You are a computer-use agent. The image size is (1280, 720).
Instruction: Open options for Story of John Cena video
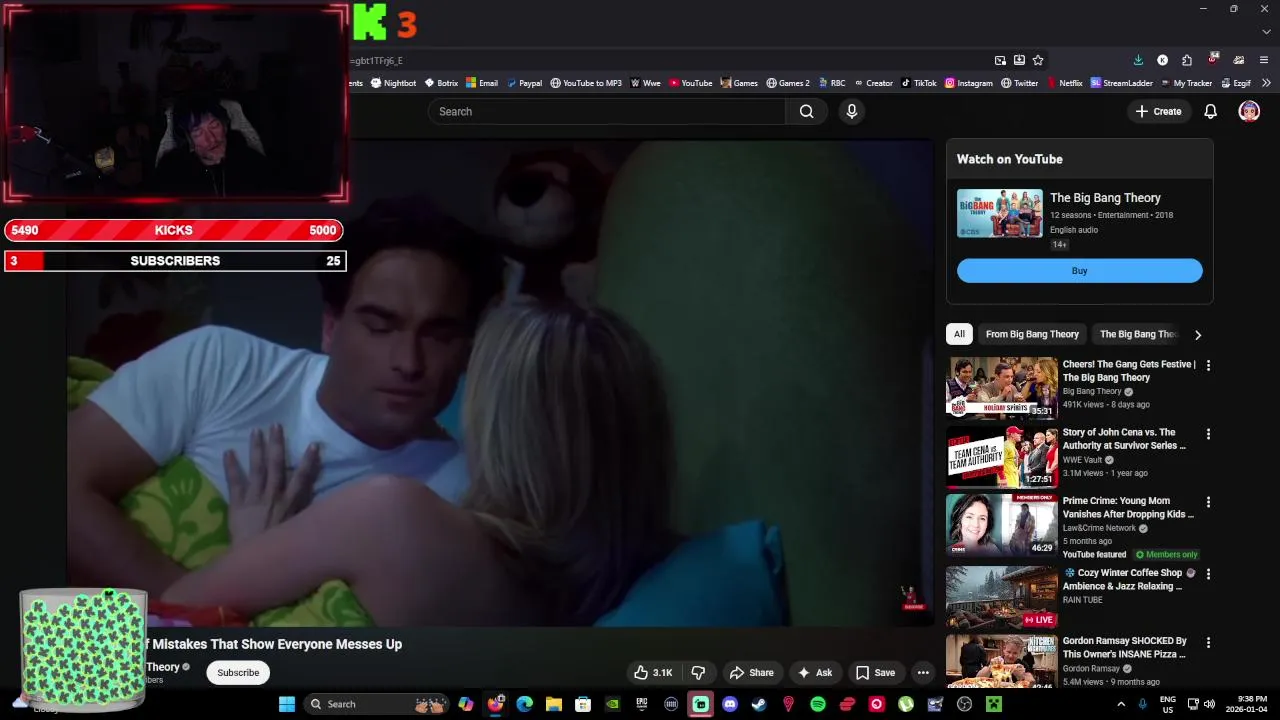click(1208, 434)
